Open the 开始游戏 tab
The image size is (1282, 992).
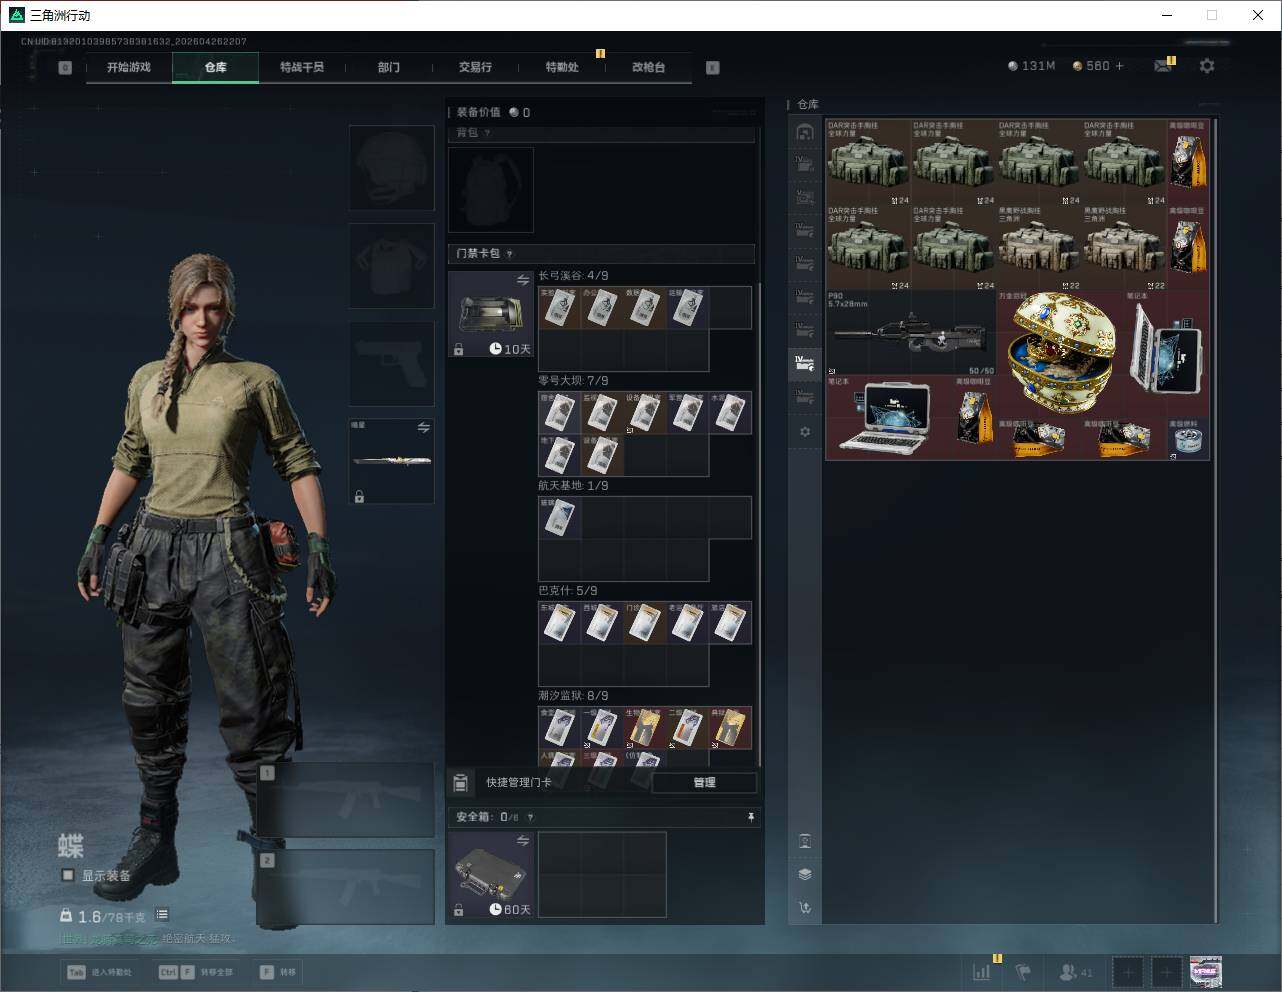129,67
